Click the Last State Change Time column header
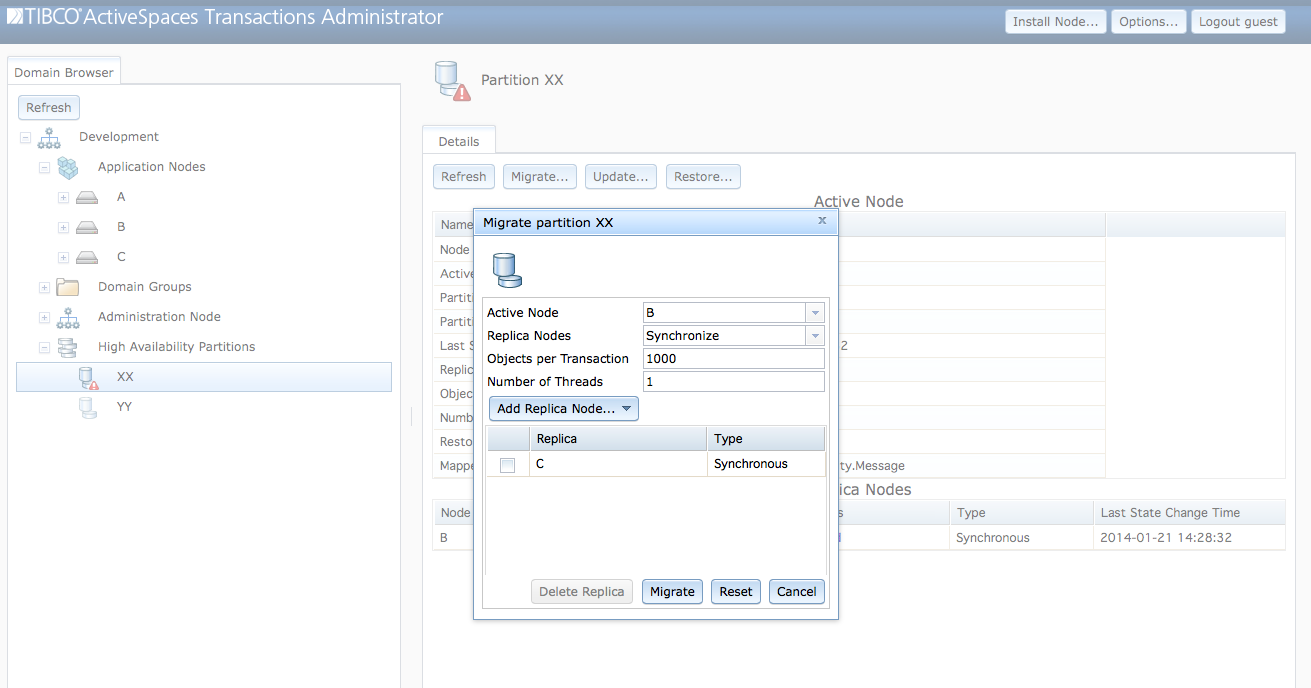 coord(1189,513)
